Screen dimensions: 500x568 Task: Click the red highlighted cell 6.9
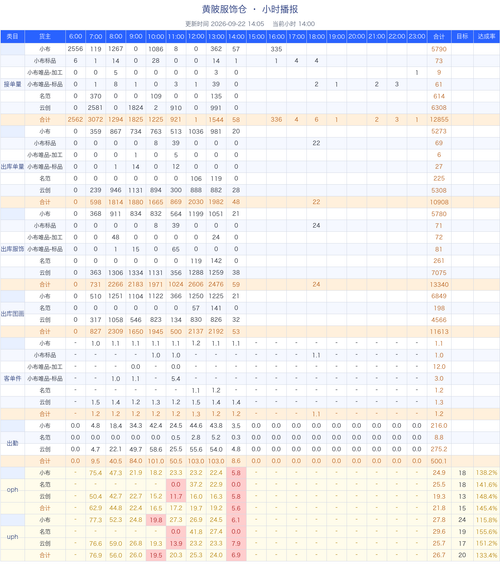[x=236, y=555]
